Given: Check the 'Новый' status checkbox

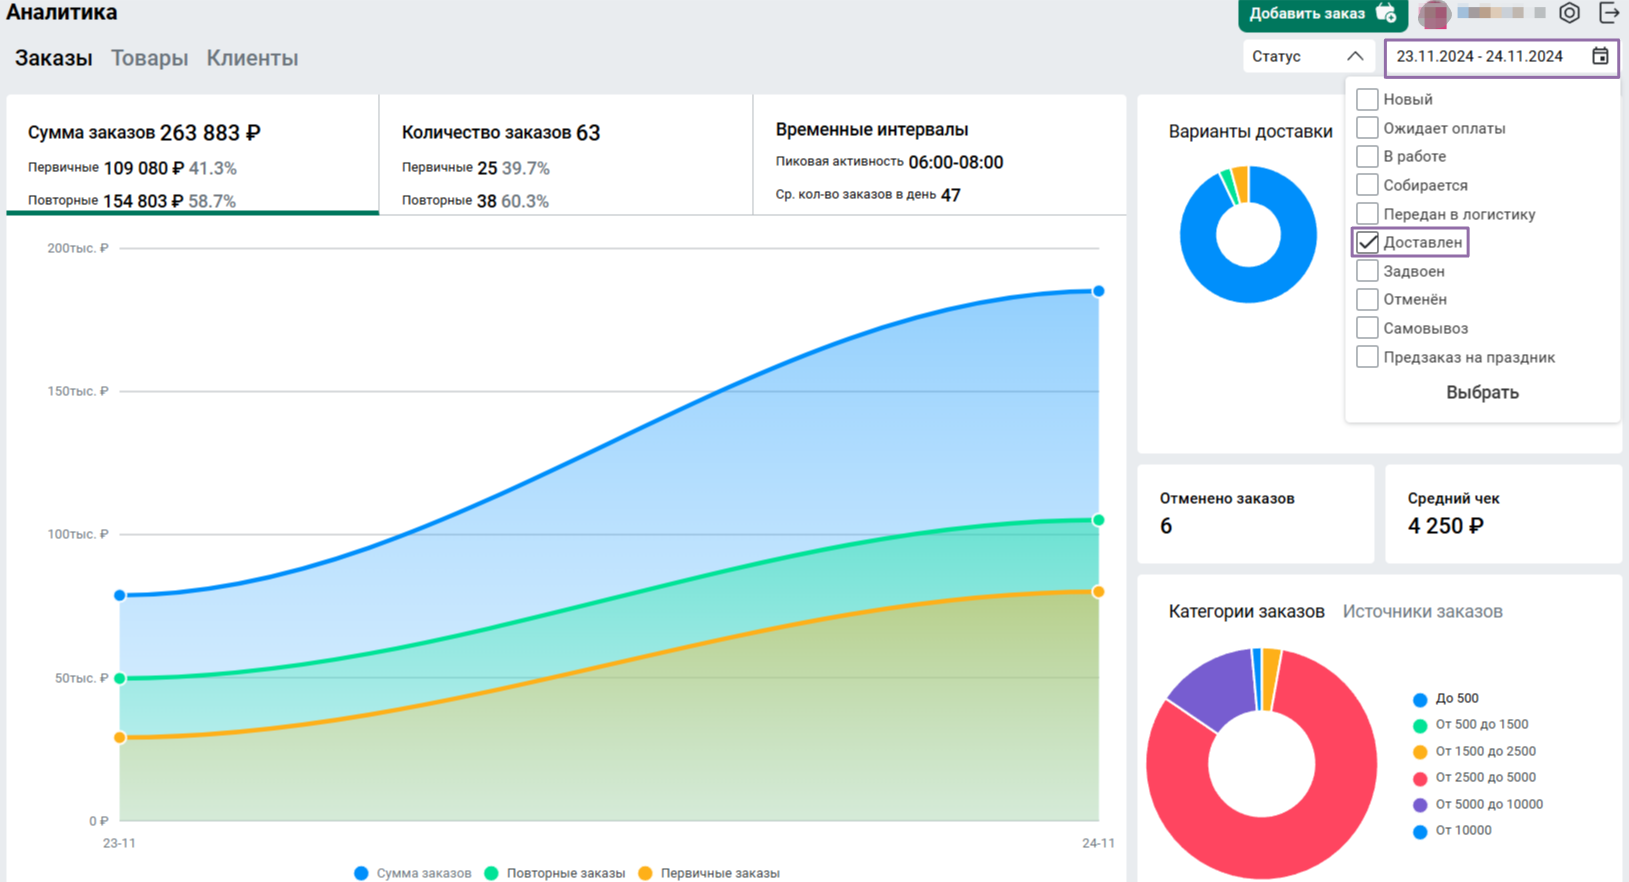Looking at the screenshot, I should point(1367,99).
